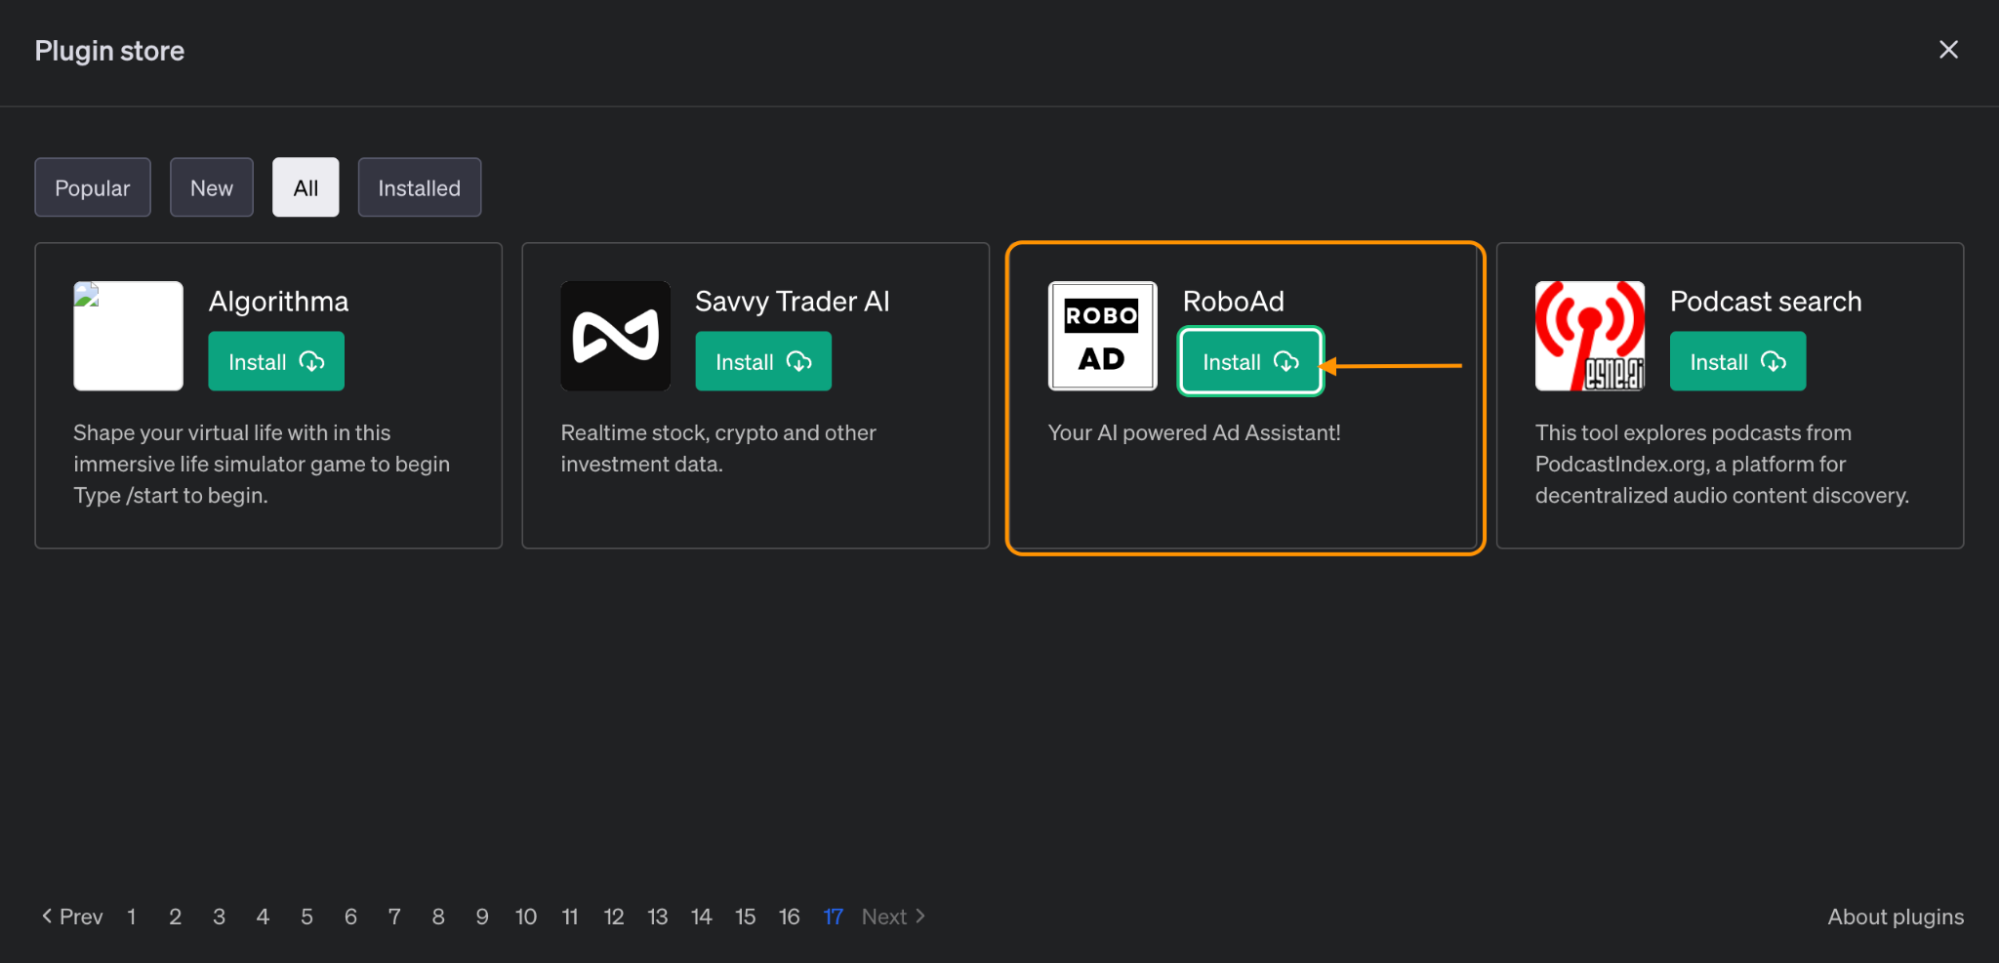This screenshot has height=964, width=1999.
Task: Go to page 7 of plugins
Action: click(395, 917)
